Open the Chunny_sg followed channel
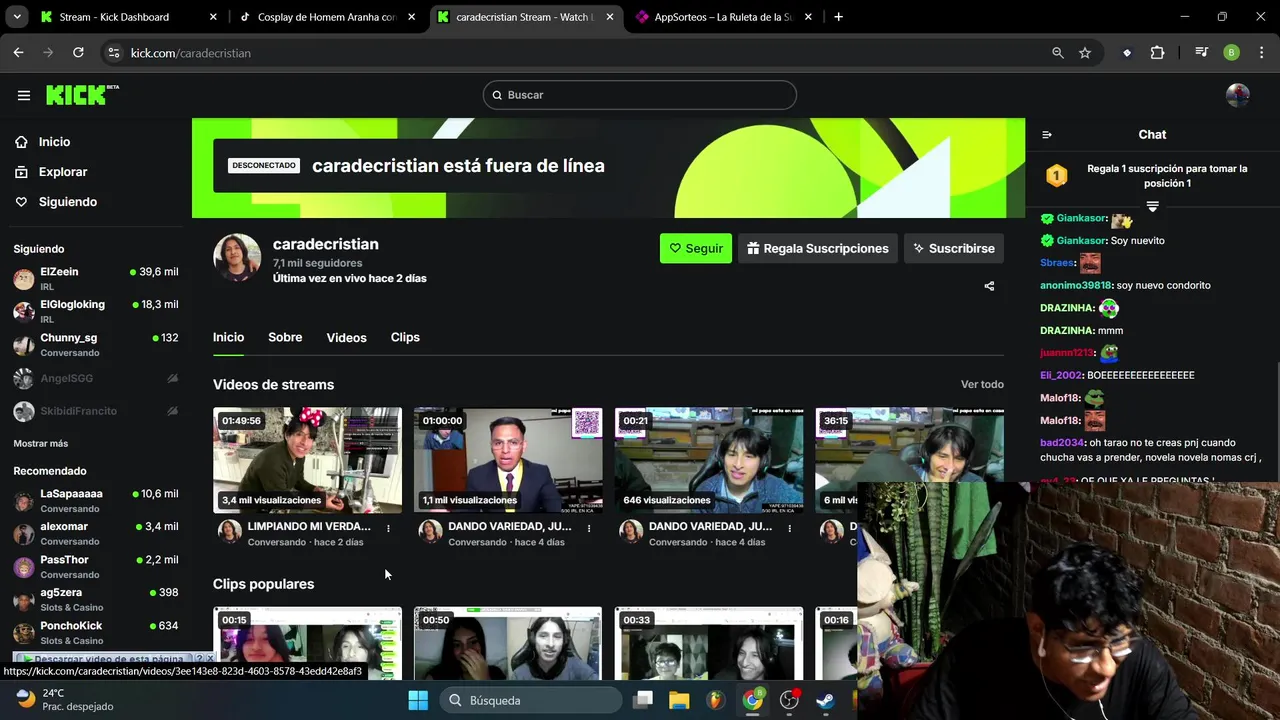 click(96, 345)
